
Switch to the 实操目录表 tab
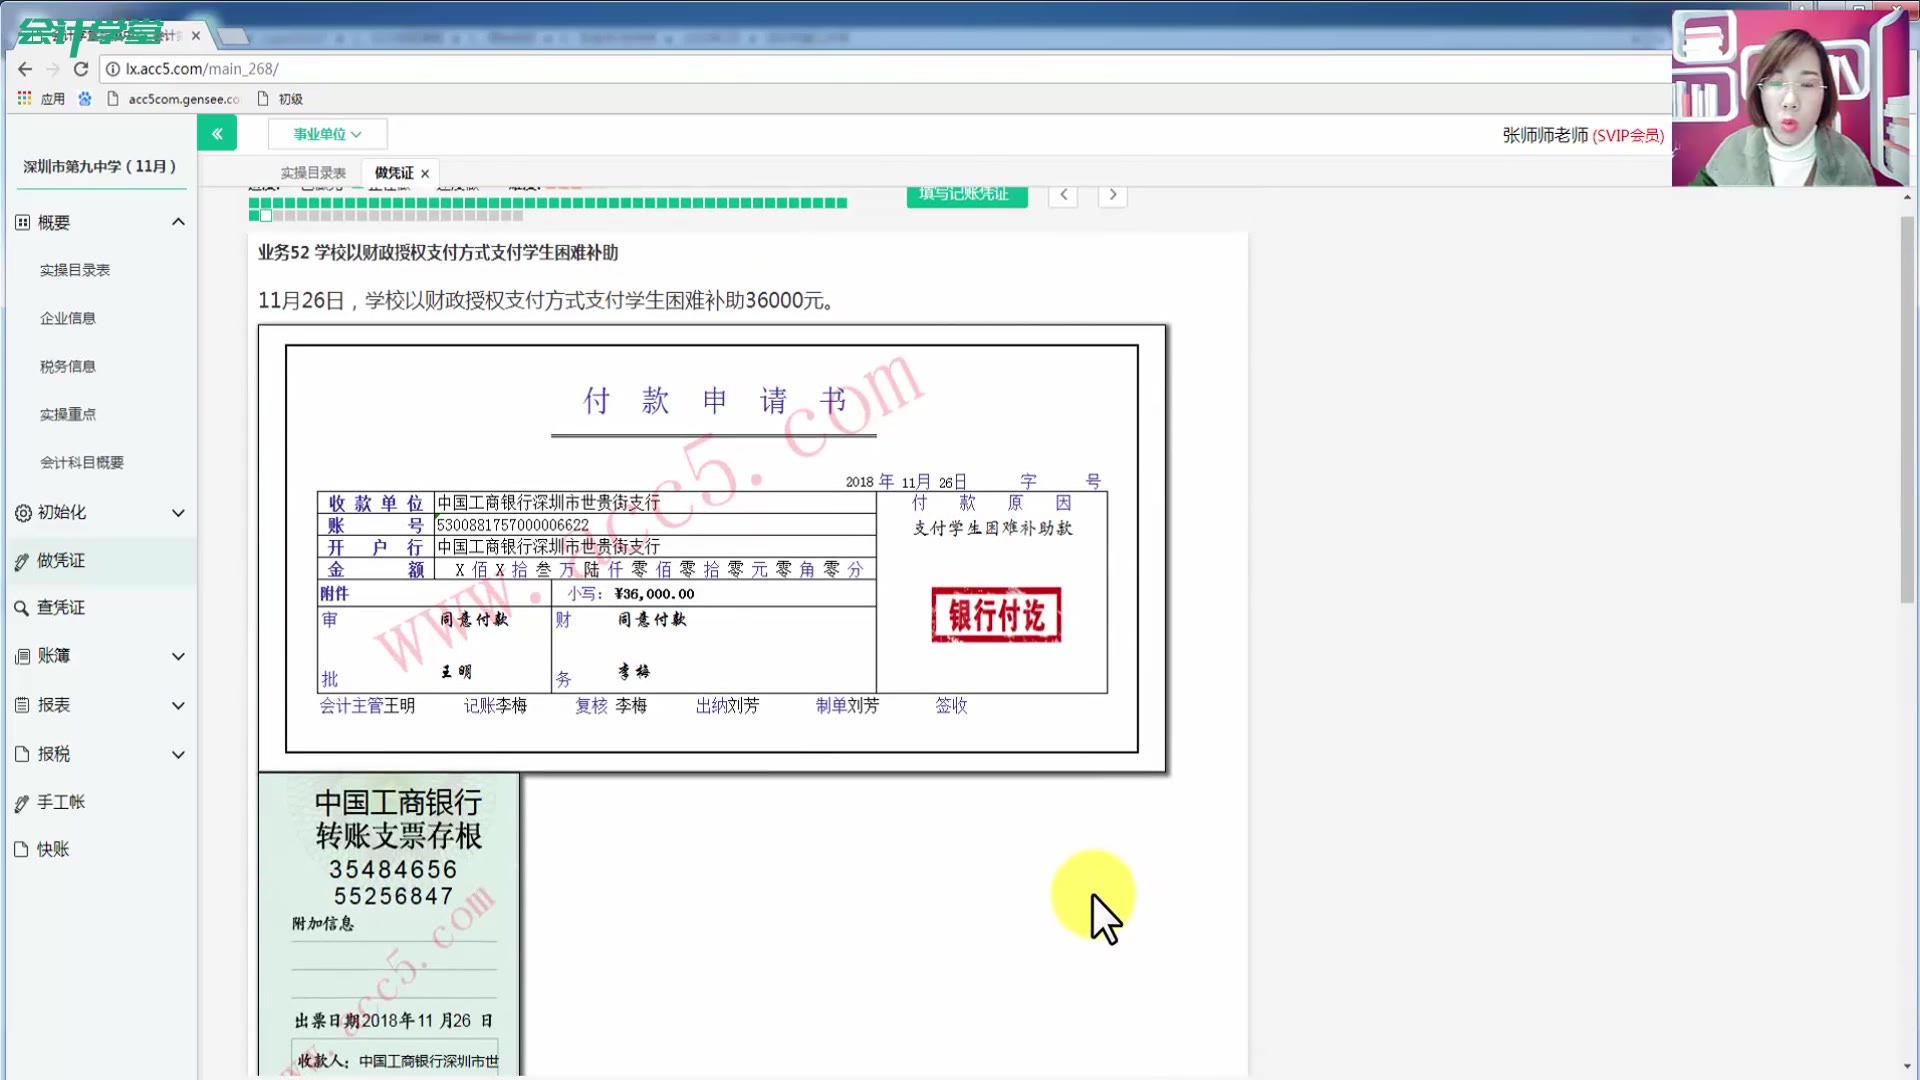click(313, 173)
